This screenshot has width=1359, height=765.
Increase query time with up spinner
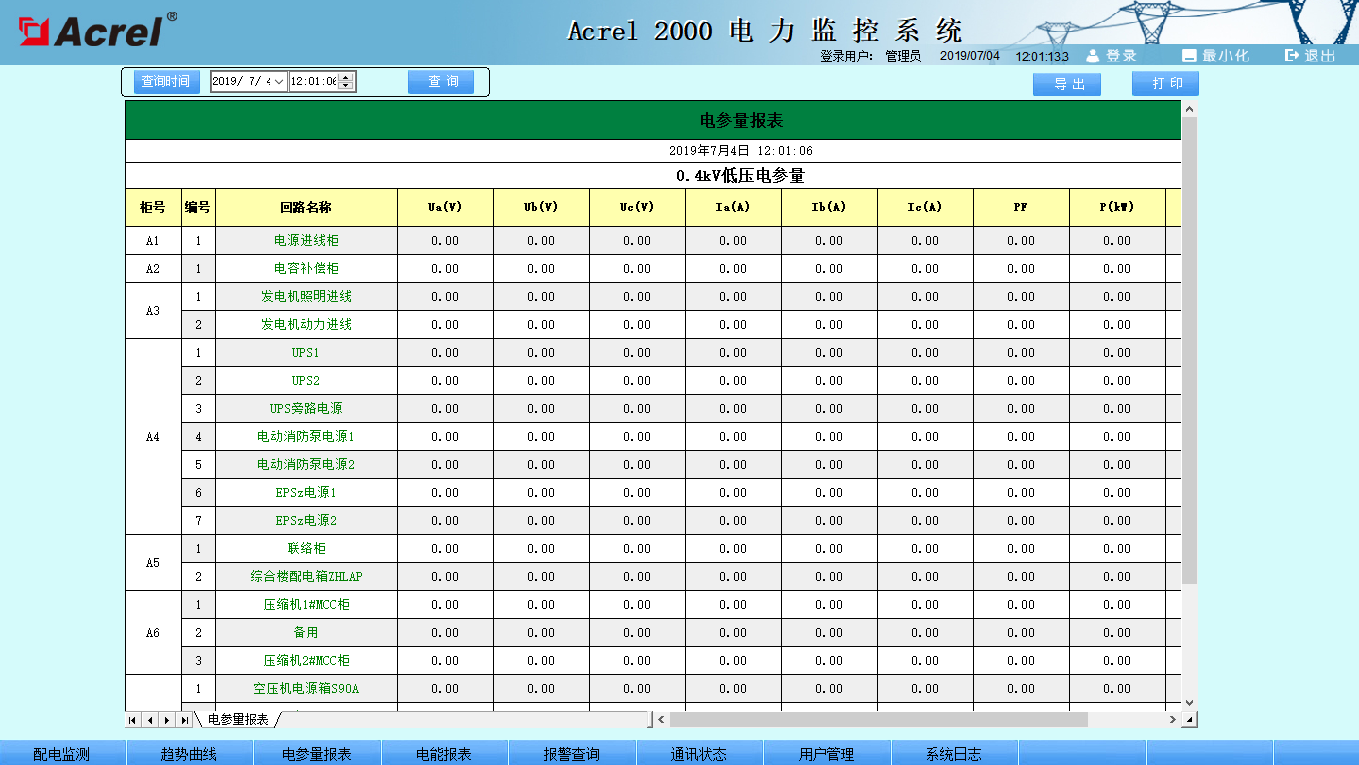tap(346, 77)
